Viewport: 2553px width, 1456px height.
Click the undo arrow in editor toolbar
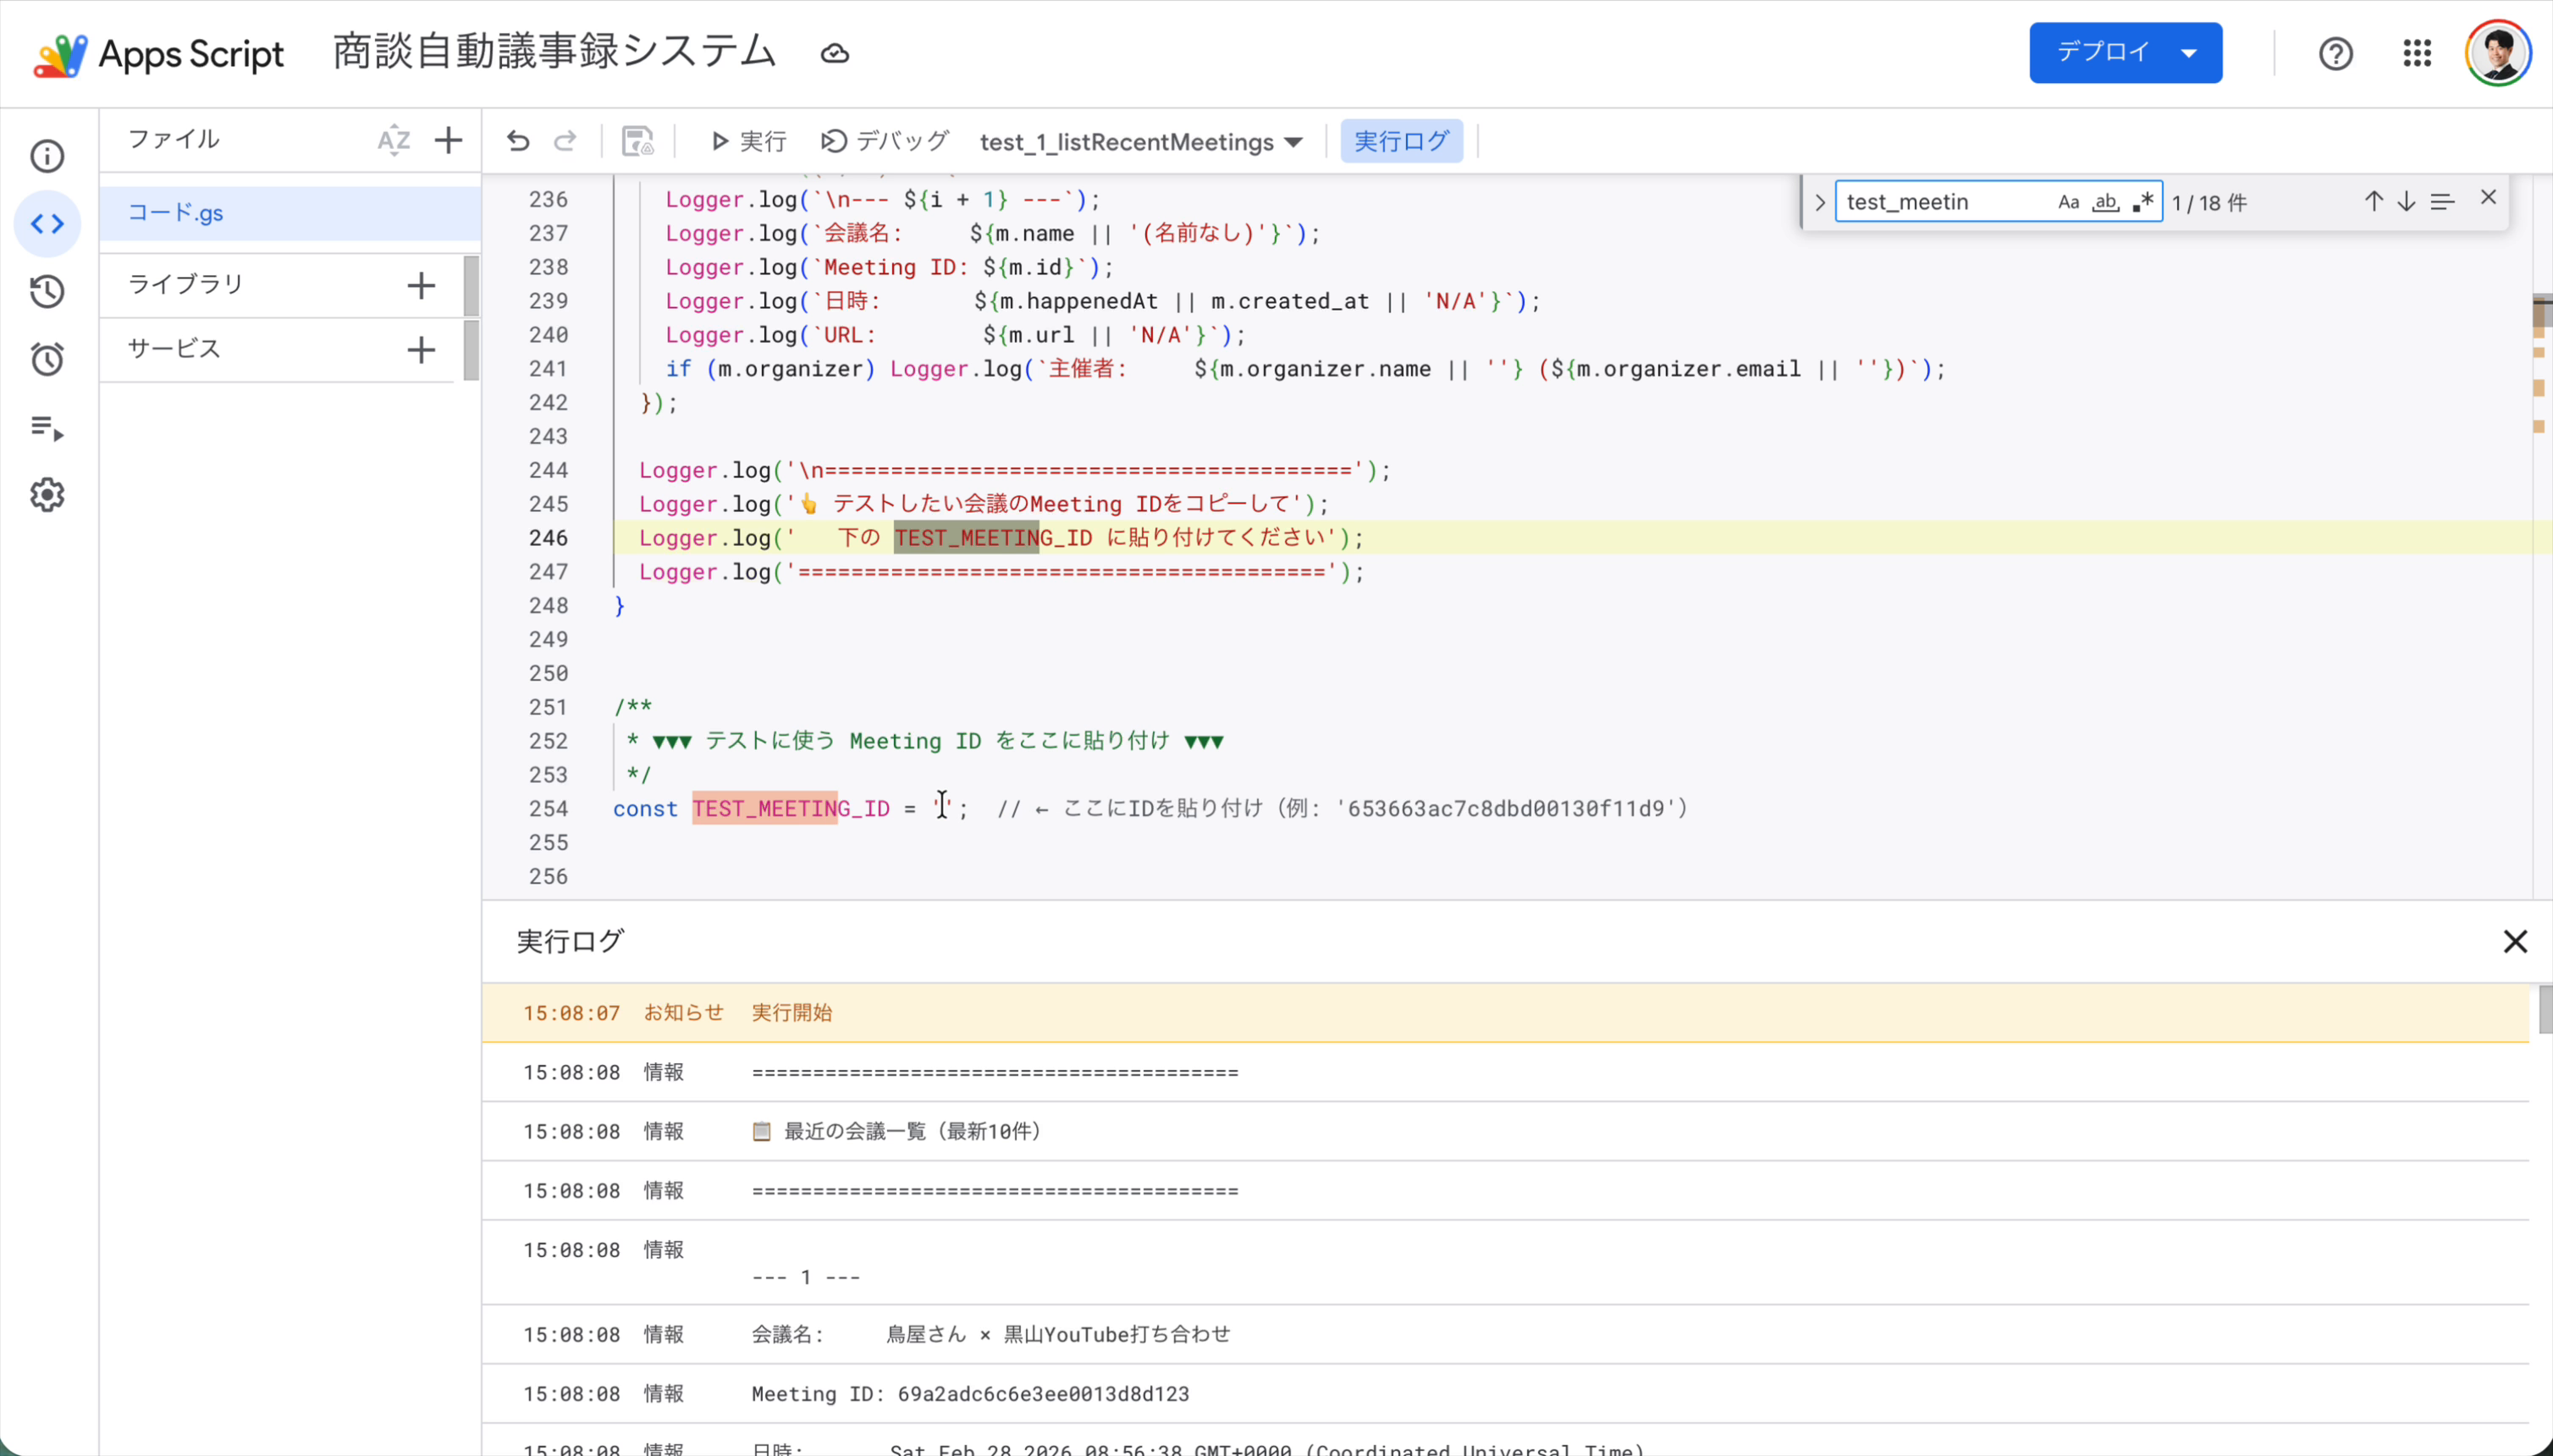pos(517,141)
